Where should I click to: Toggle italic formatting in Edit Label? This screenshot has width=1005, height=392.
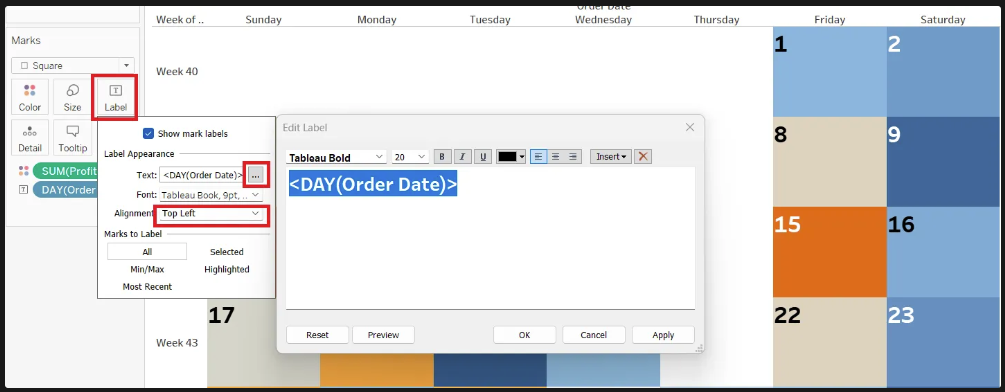[462, 156]
